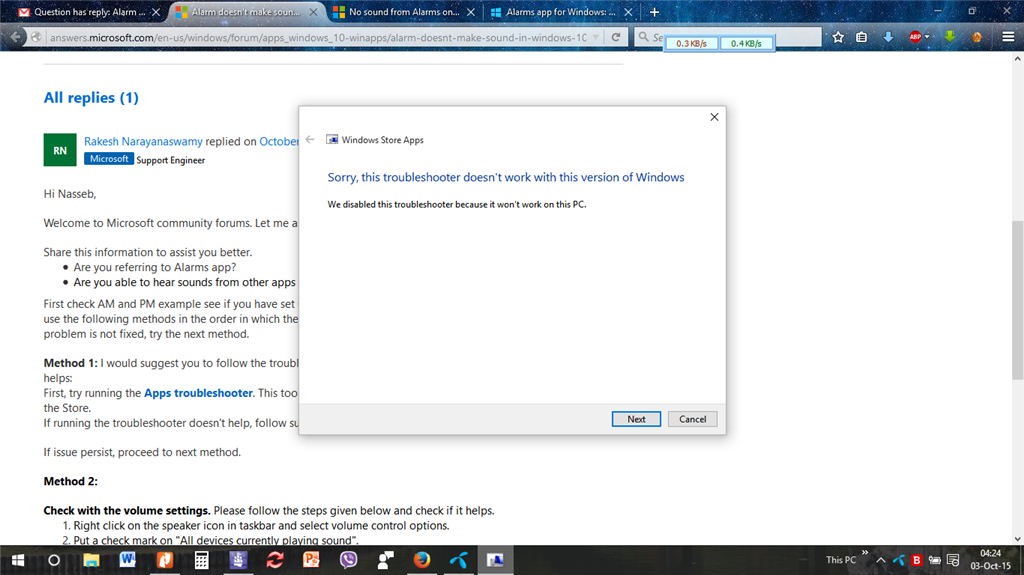This screenshot has height=575, width=1024.
Task: Select 'Alarm doesn't make sound' tab
Action: tap(246, 12)
